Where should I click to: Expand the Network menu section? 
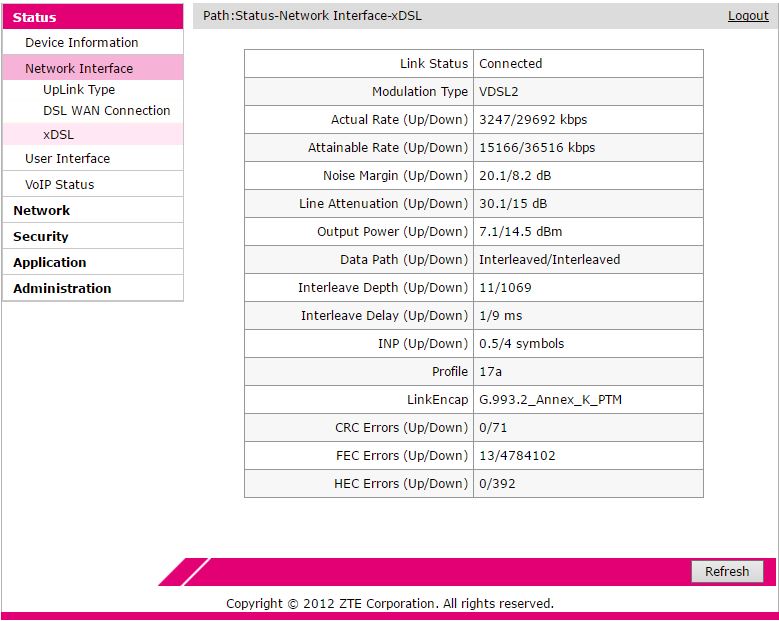coord(41,211)
